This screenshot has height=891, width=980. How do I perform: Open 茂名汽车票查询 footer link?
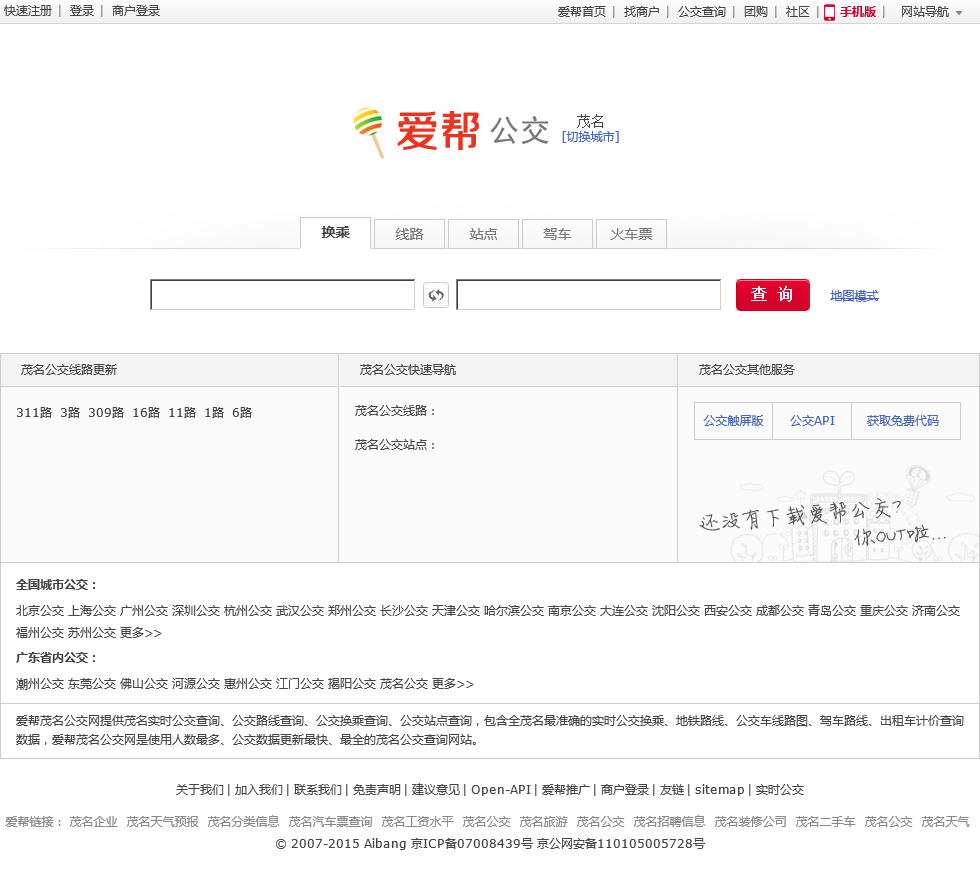pyautogui.click(x=330, y=822)
